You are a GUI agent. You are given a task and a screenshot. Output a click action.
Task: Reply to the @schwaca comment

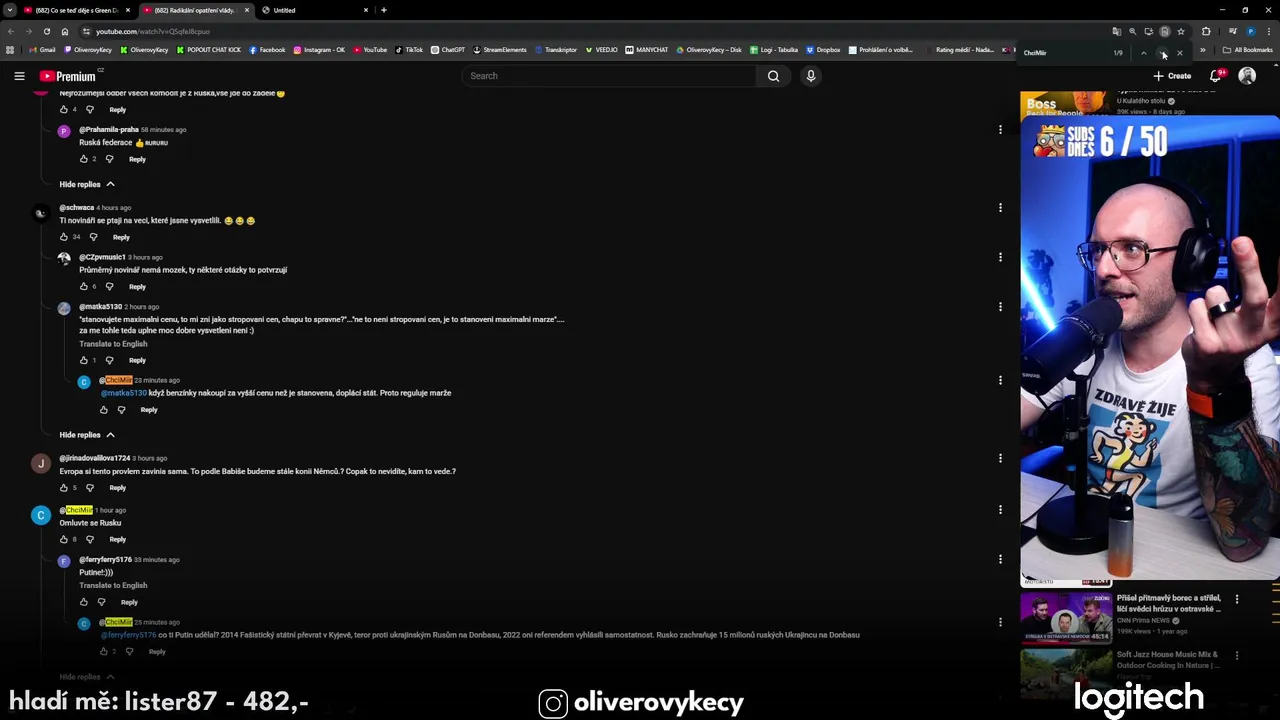(x=121, y=237)
